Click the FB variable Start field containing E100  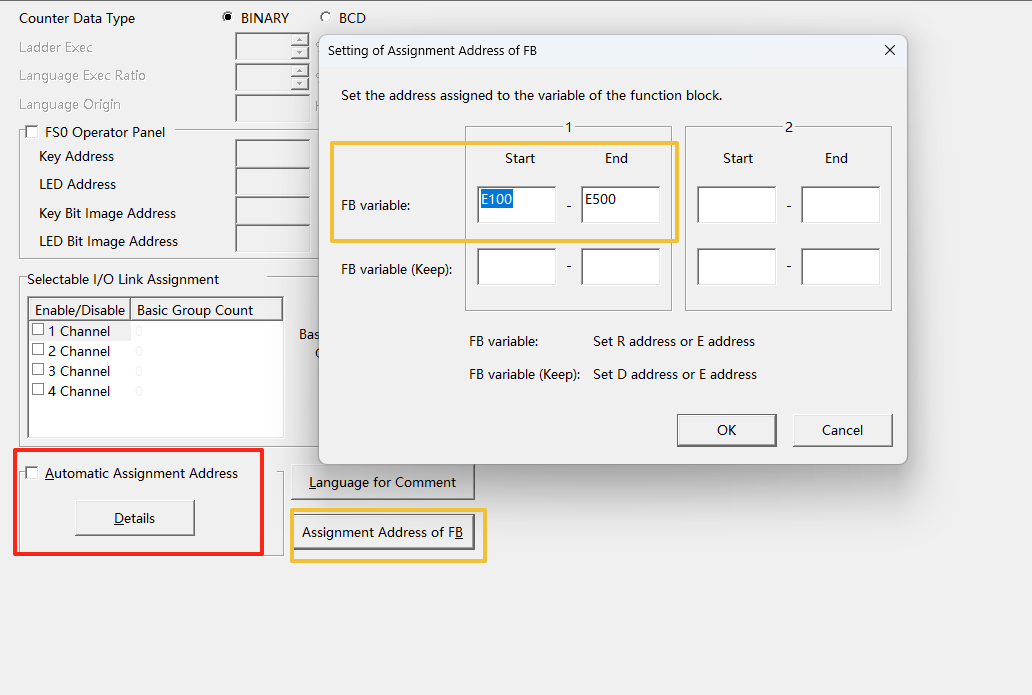pyautogui.click(x=516, y=204)
